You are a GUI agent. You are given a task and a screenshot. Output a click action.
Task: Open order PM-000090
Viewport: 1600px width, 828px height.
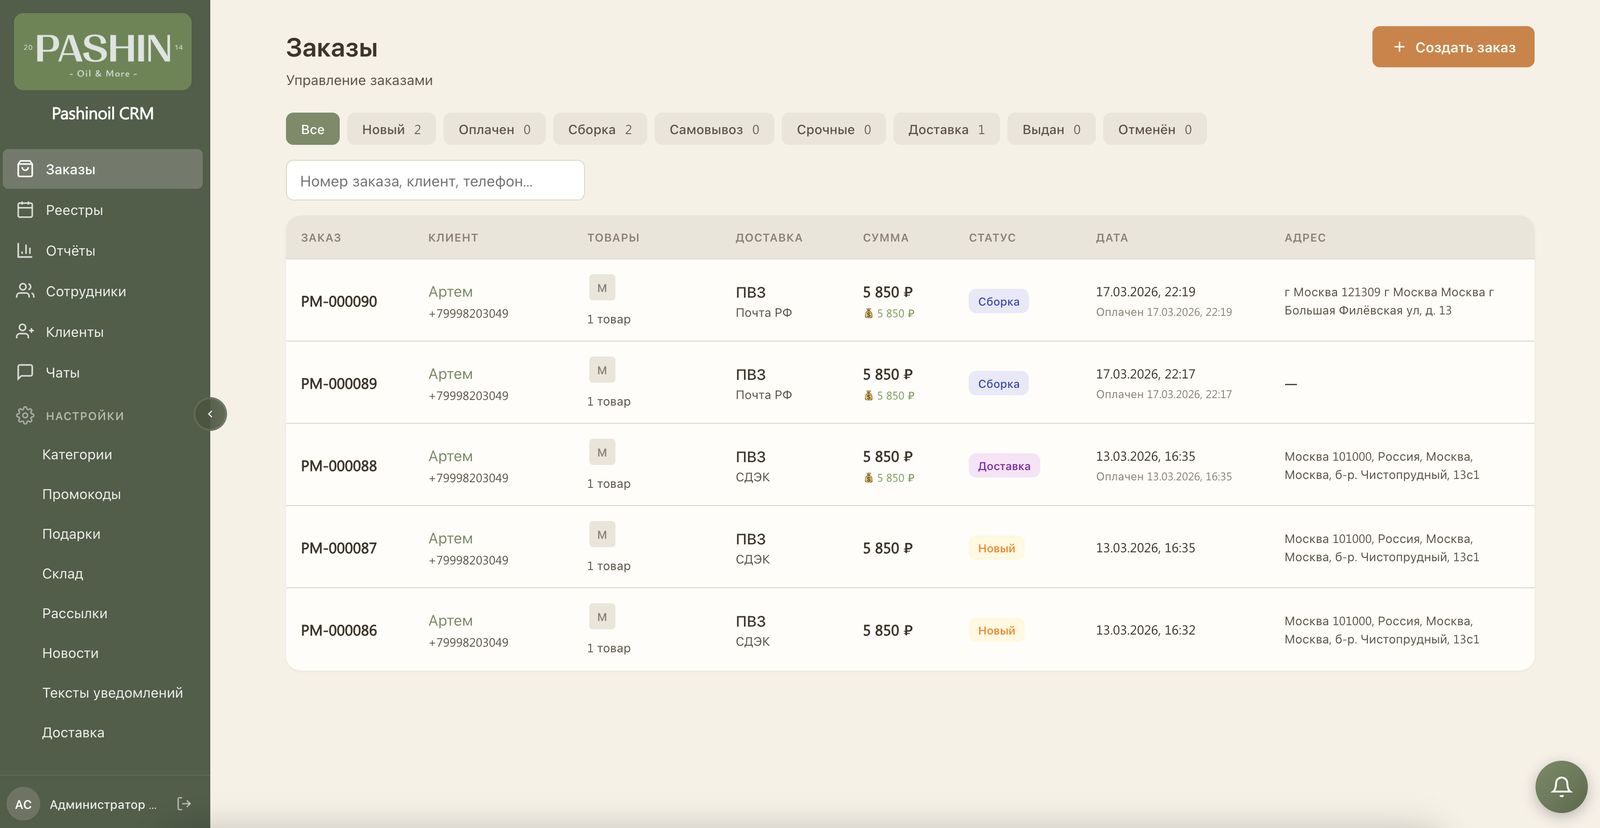point(339,301)
